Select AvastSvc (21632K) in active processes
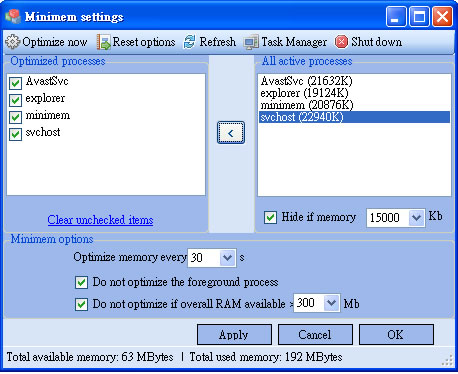This screenshot has width=458, height=374. [x=354, y=81]
